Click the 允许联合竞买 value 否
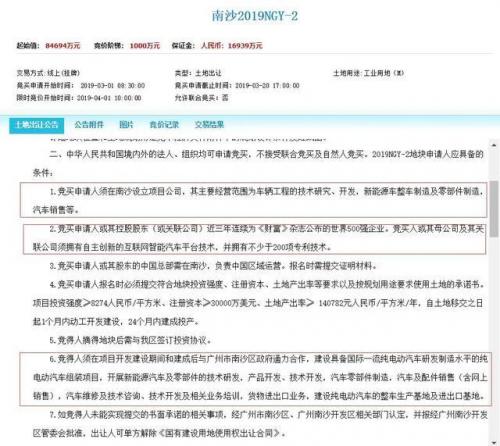Viewport: 500px width, 446px height. 225,98
